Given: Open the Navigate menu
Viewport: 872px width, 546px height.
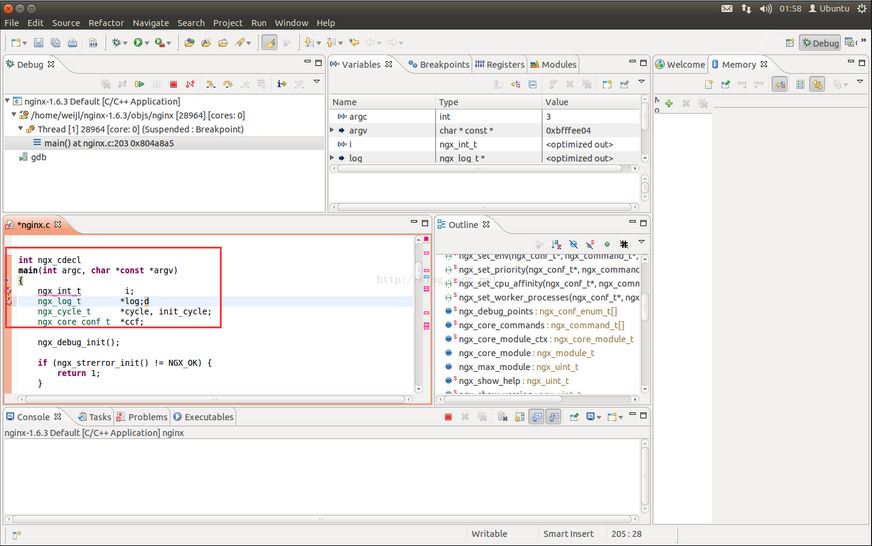Looking at the screenshot, I should (x=150, y=23).
